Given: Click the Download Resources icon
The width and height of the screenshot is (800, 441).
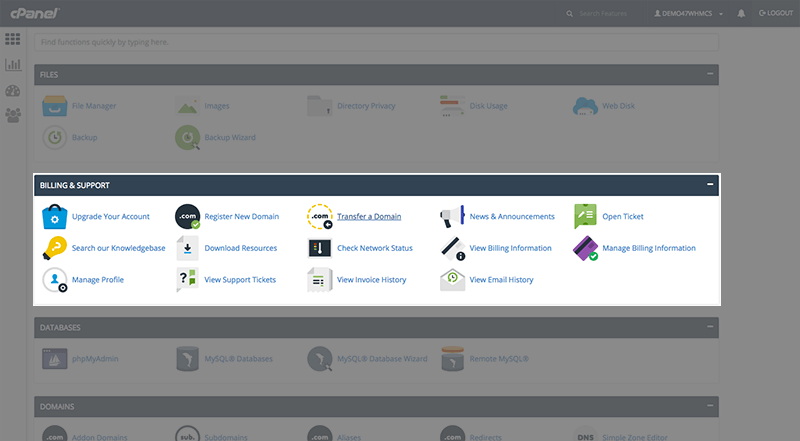Looking at the screenshot, I should click(x=187, y=248).
